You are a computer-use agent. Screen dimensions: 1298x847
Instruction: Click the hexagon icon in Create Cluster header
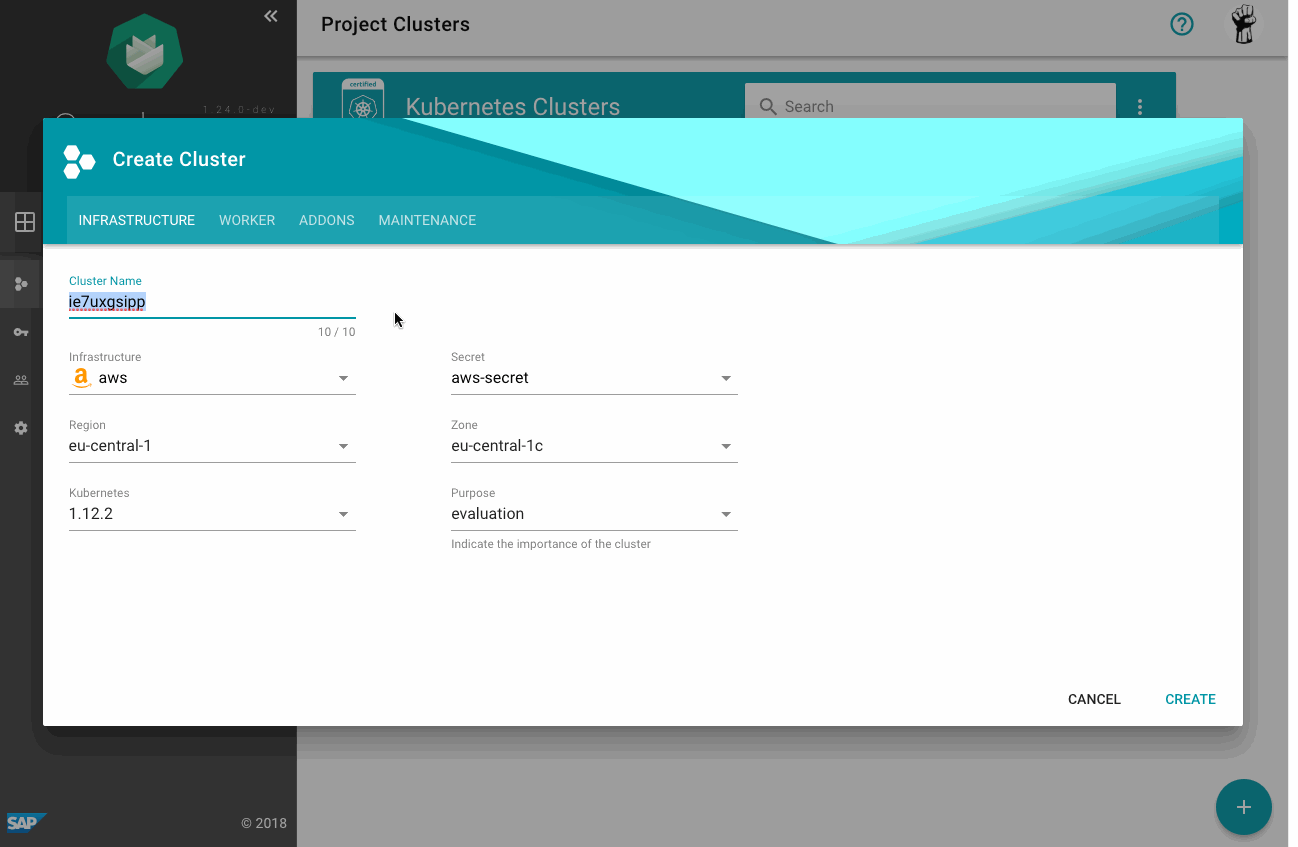pos(79,160)
